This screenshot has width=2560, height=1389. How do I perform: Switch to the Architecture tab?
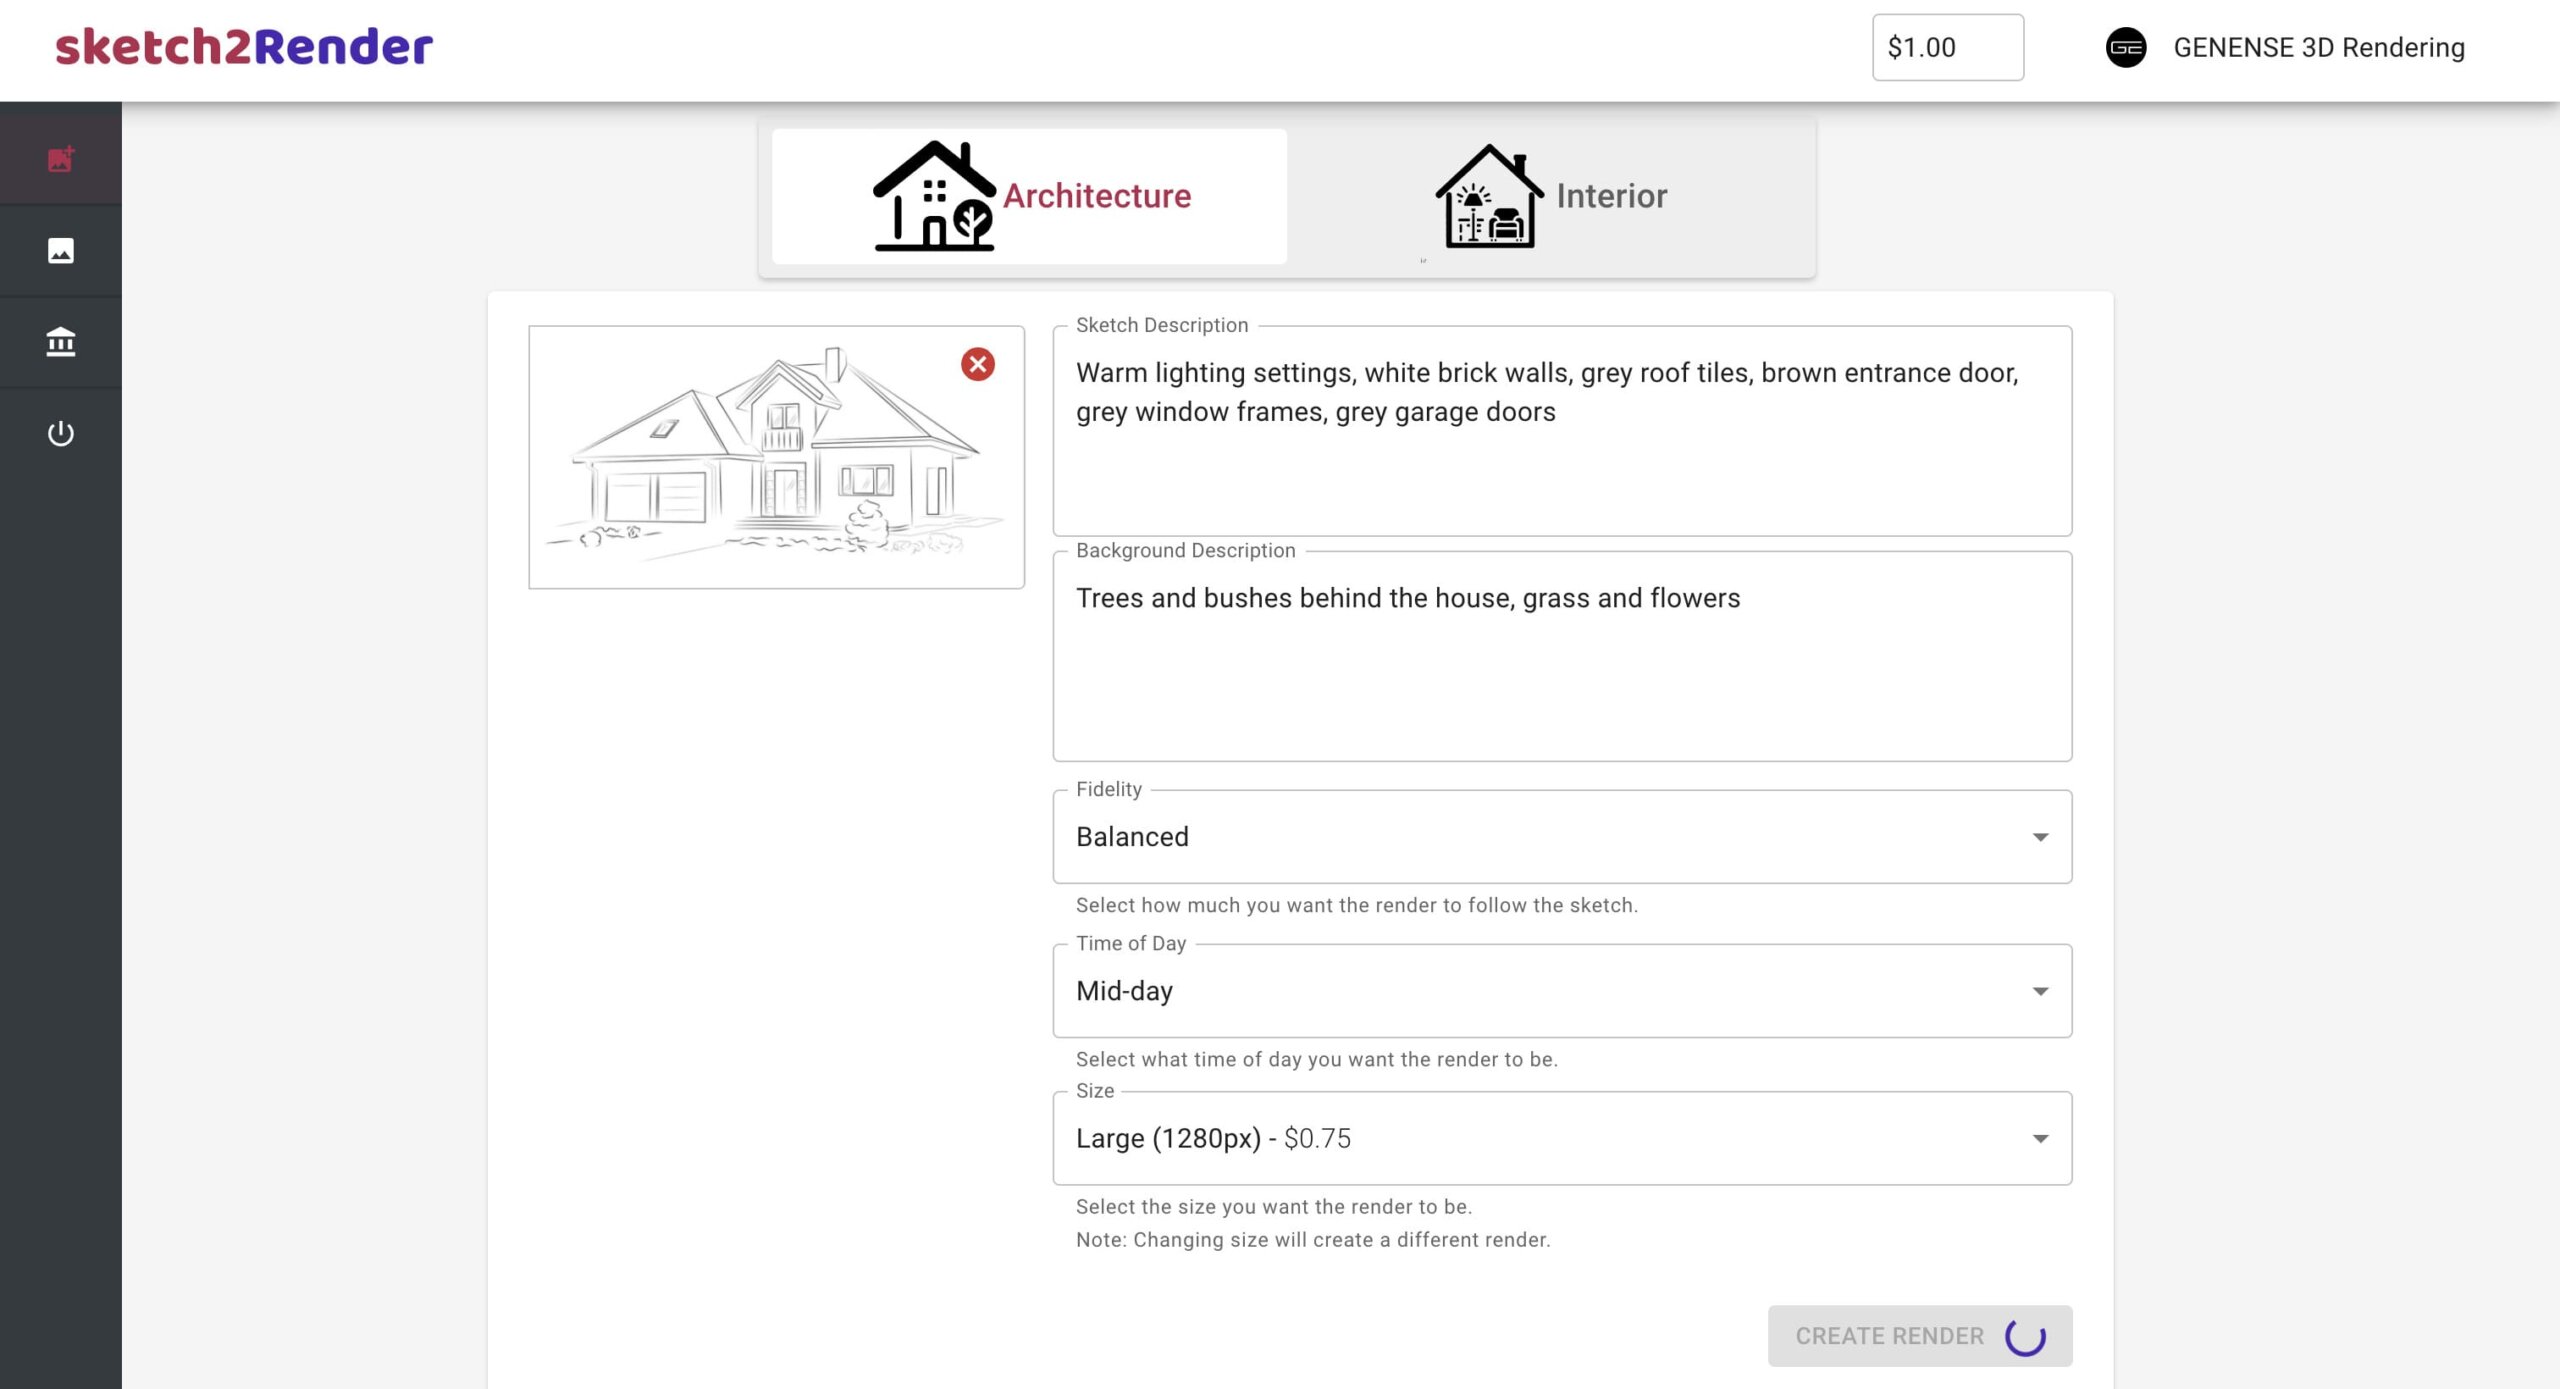[x=1028, y=195]
